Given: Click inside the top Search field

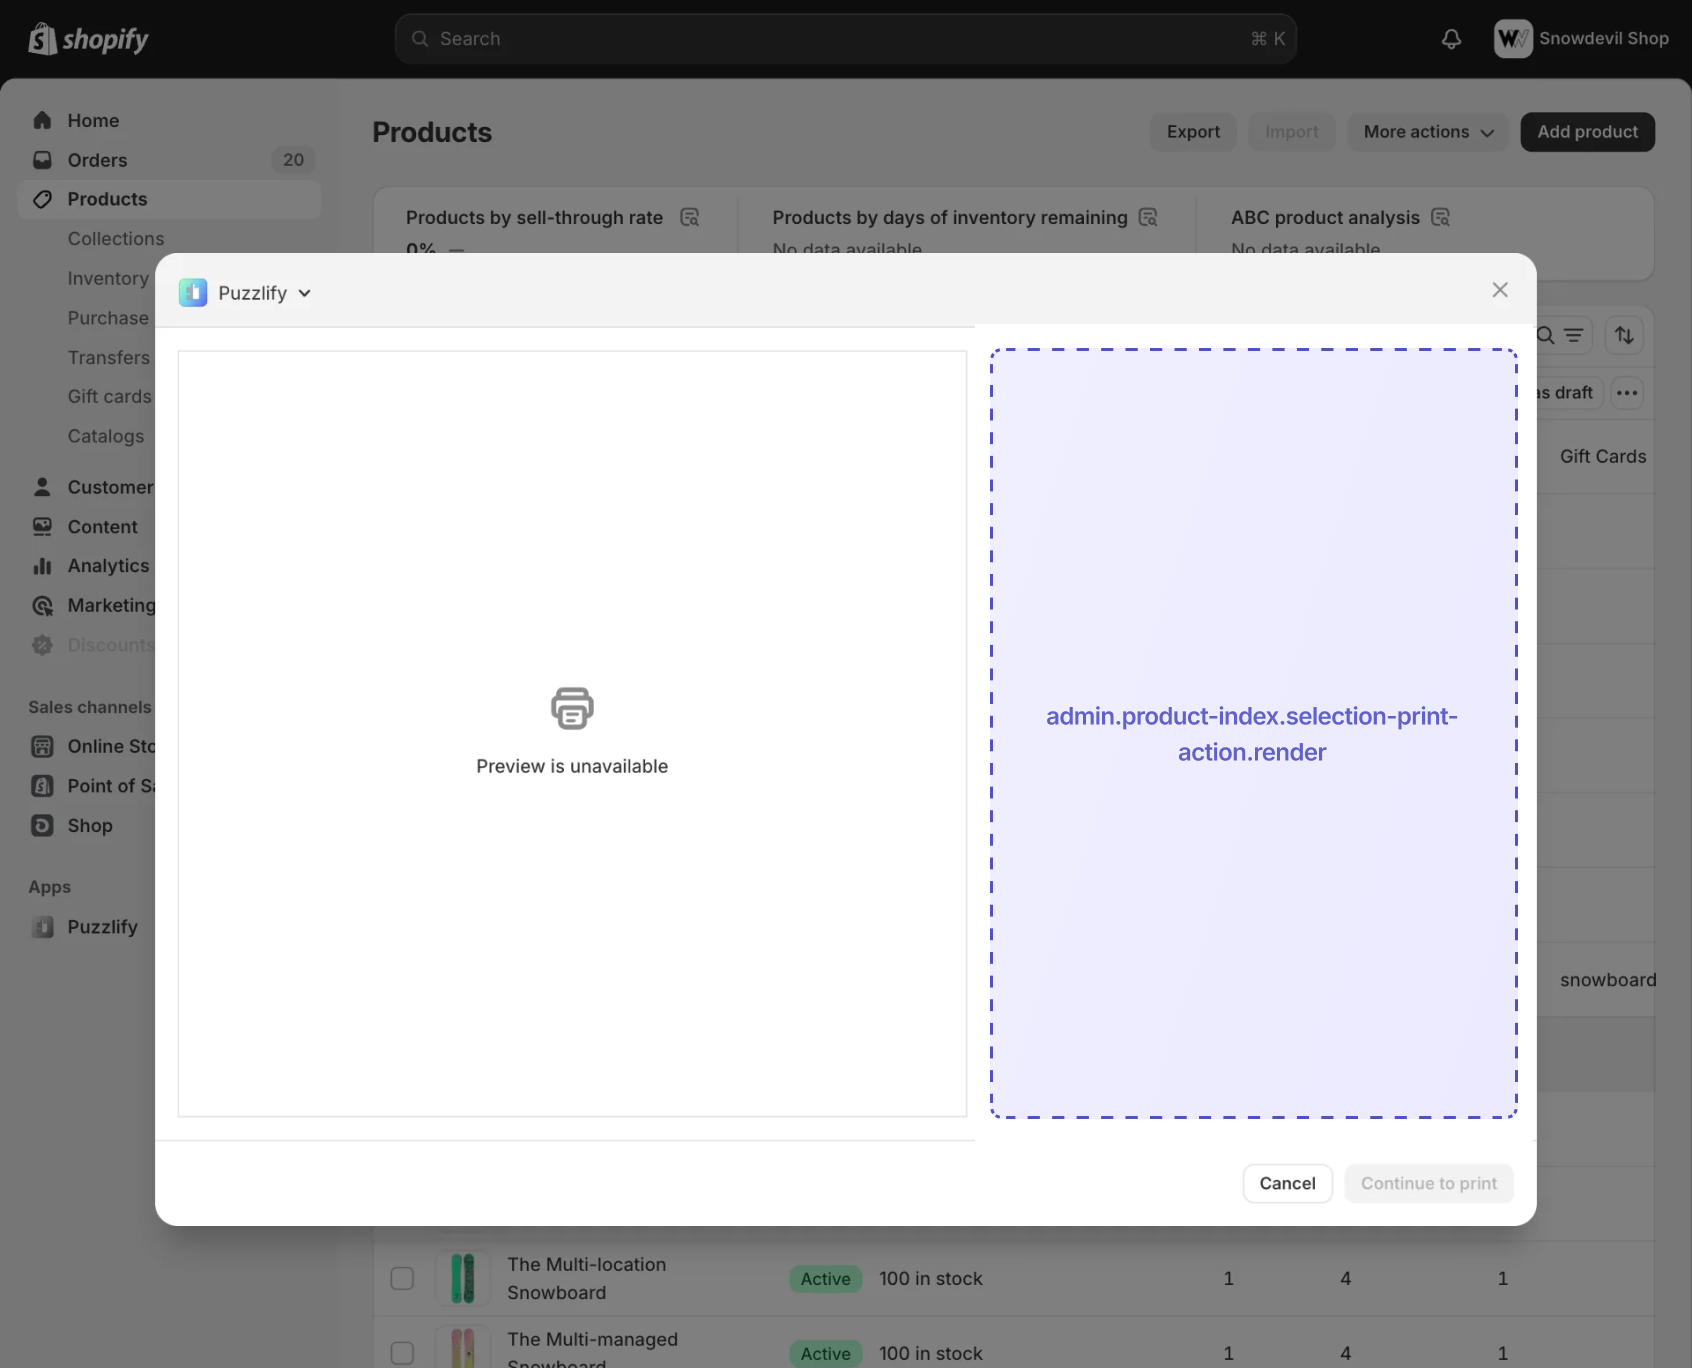Looking at the screenshot, I should 846,39.
